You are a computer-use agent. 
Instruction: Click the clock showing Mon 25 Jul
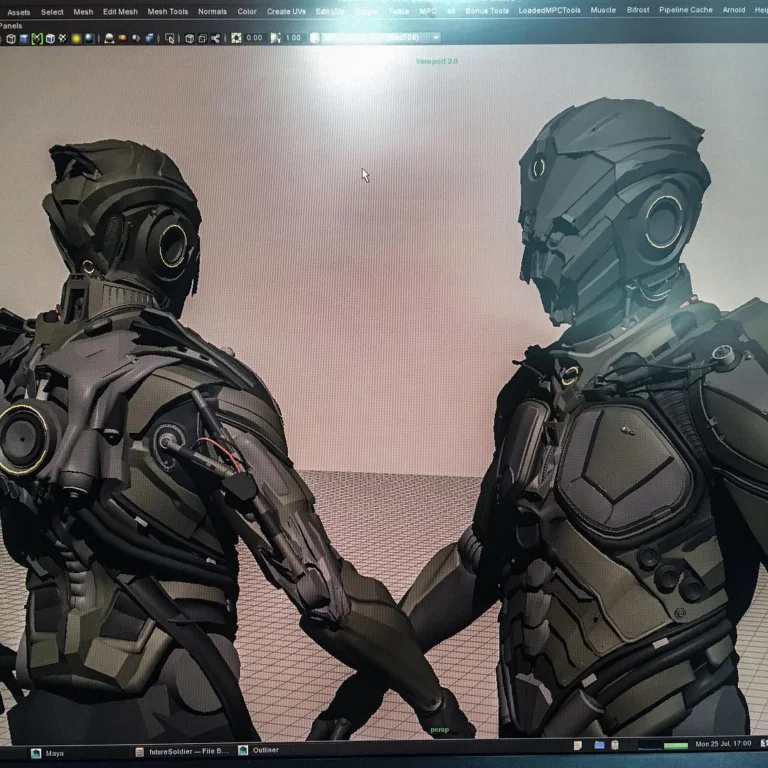tap(723, 746)
